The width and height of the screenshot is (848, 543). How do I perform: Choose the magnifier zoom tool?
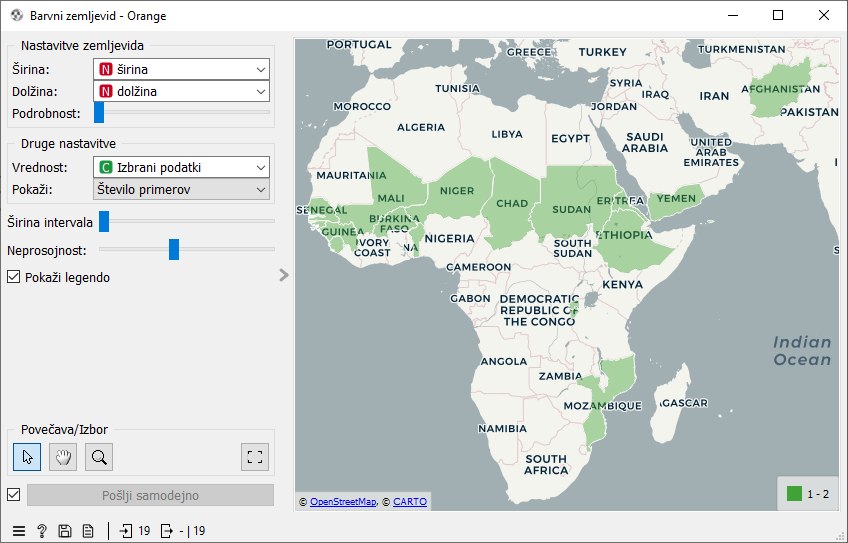(99, 457)
